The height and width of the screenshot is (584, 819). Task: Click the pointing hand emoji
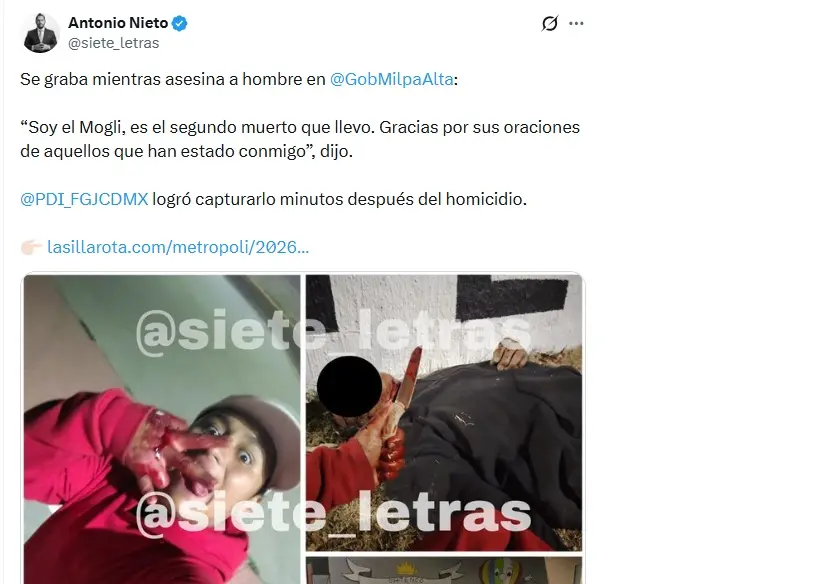tap(31, 247)
